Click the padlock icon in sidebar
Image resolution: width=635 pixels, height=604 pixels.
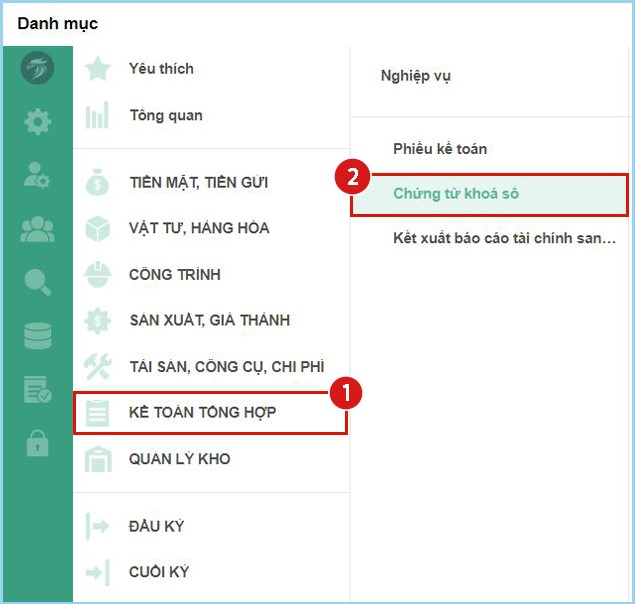[x=37, y=444]
